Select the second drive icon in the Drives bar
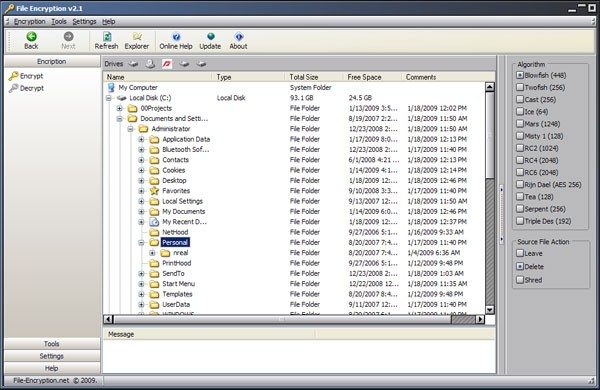Viewport: 600px width, 390px height. coord(150,64)
